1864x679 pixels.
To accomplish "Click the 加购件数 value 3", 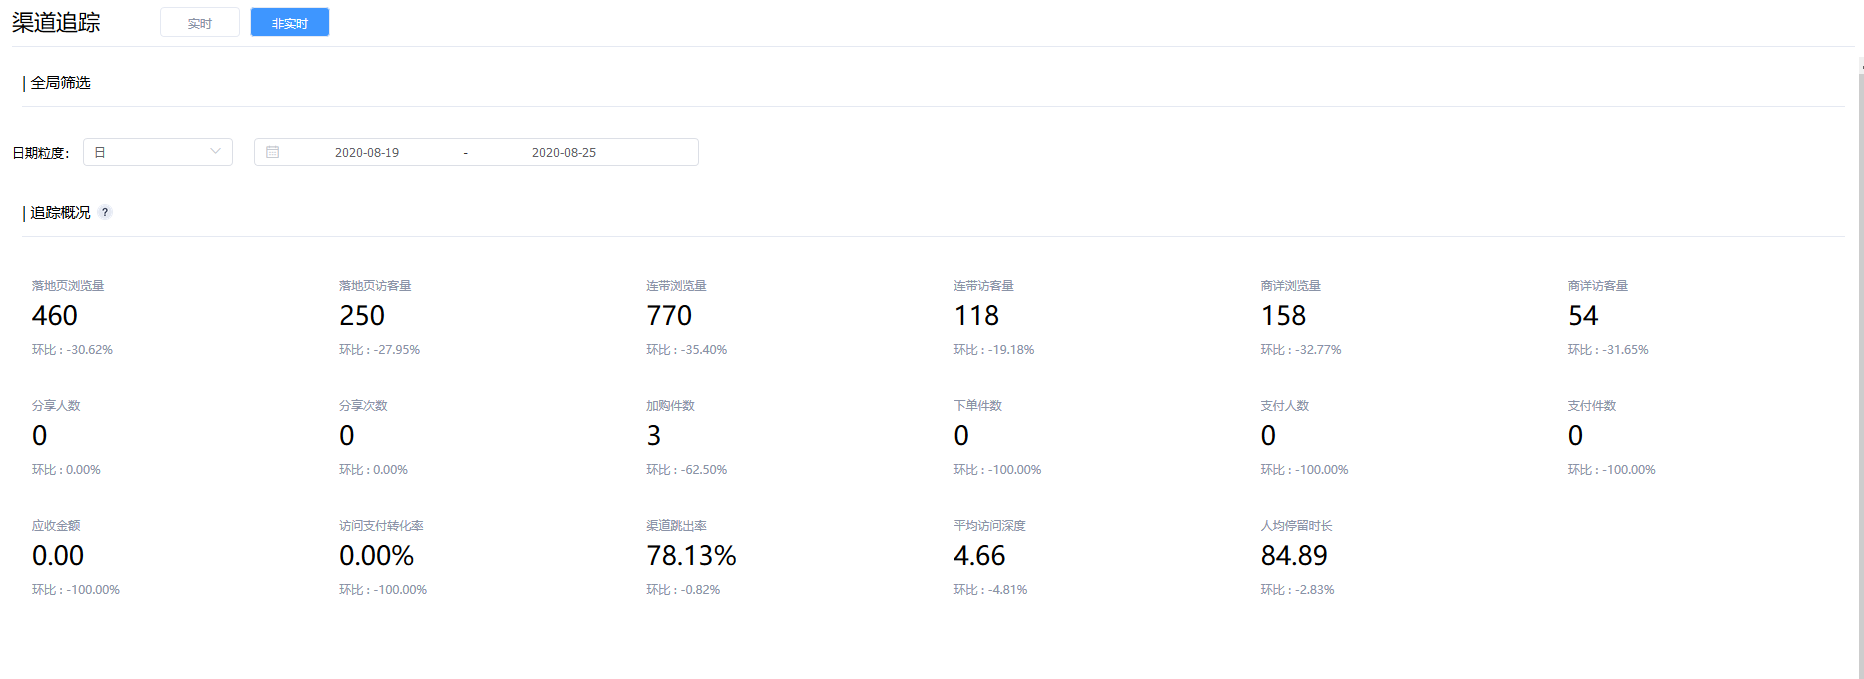I will coord(654,436).
